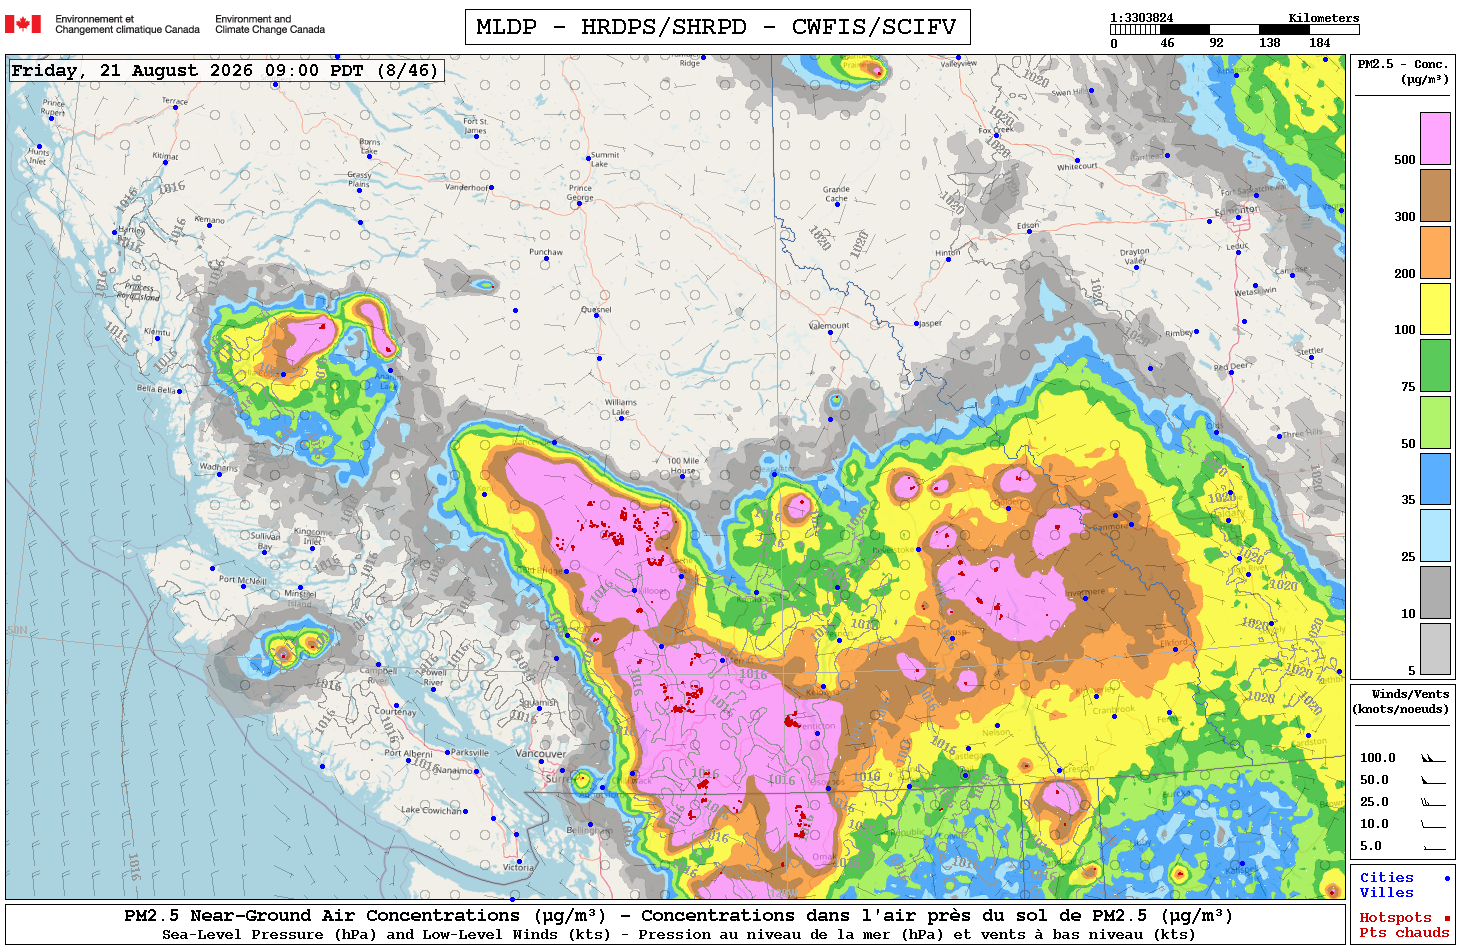
Task: Click the MLDP - HRDPS/SHRPD title box
Action: click(717, 27)
